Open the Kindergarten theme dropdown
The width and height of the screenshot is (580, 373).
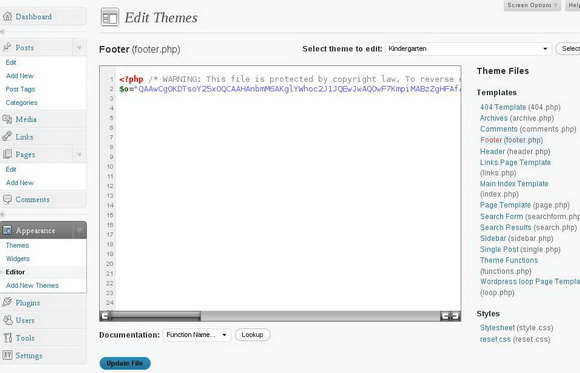point(468,49)
